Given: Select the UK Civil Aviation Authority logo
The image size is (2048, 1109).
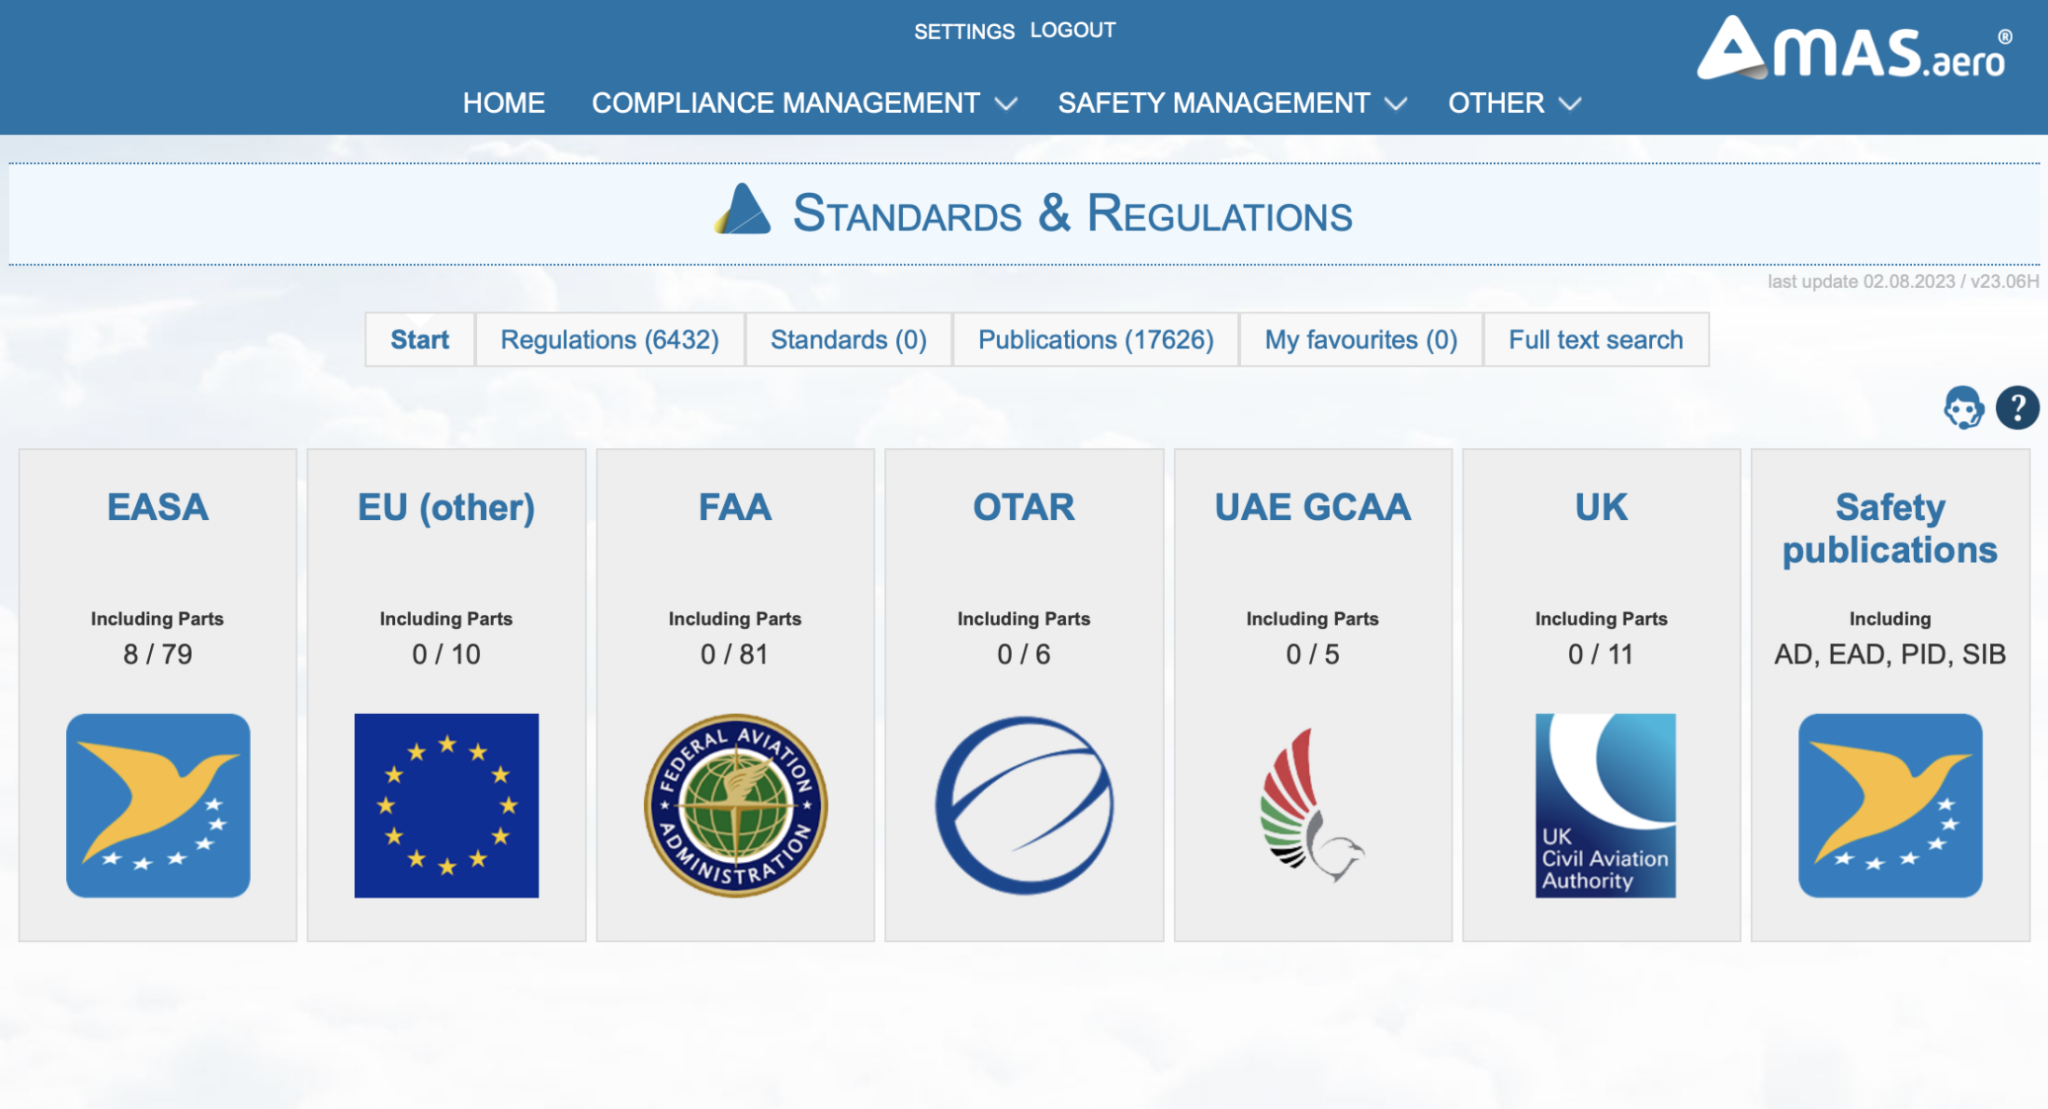Looking at the screenshot, I should click(1602, 804).
